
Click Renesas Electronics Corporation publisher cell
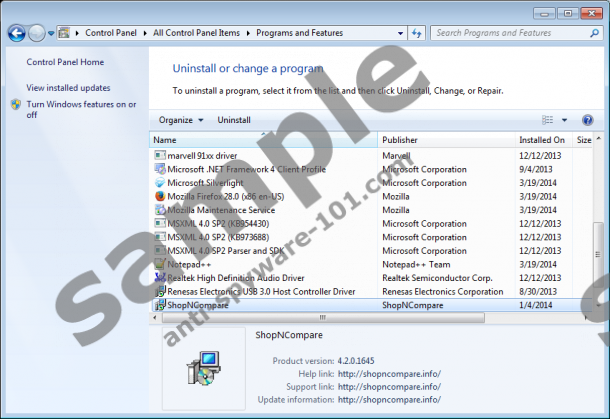443,291
